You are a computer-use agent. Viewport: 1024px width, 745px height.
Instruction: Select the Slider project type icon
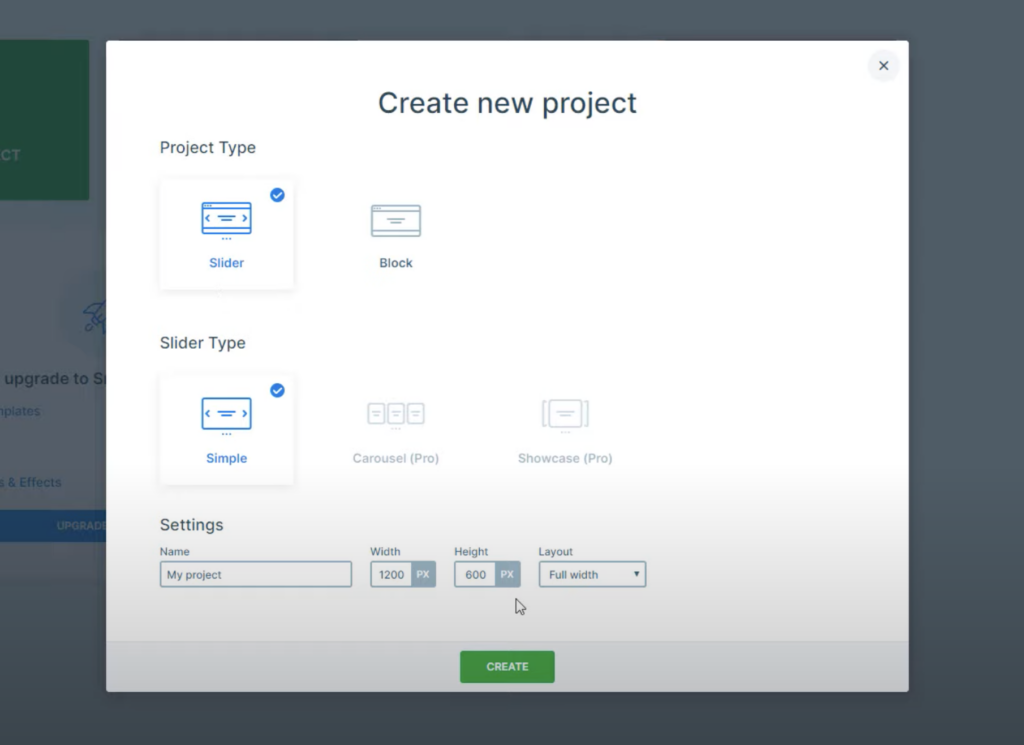(x=226, y=219)
